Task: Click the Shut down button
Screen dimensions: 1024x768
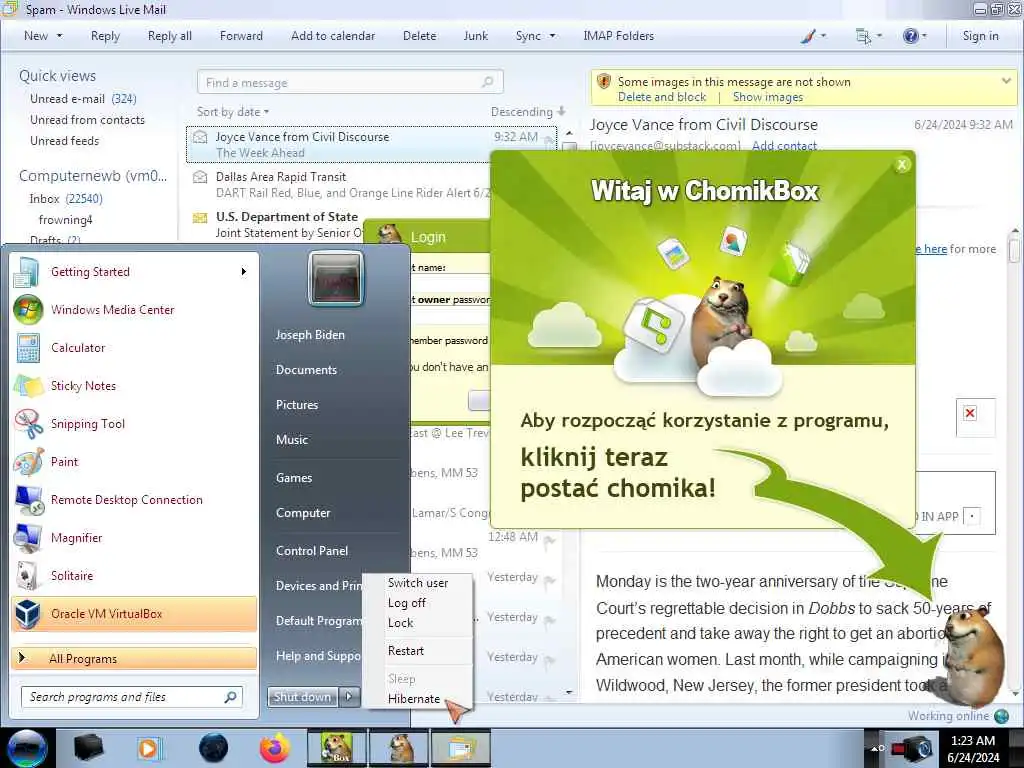Action: [x=302, y=697]
